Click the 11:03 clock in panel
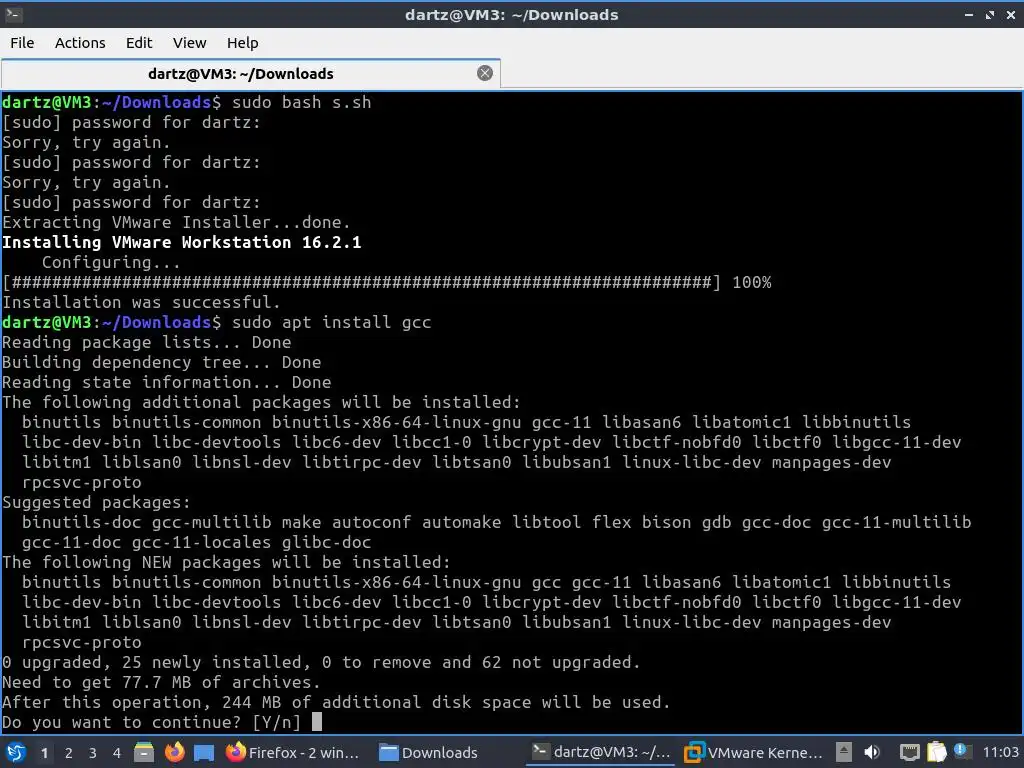 (x=1000, y=752)
